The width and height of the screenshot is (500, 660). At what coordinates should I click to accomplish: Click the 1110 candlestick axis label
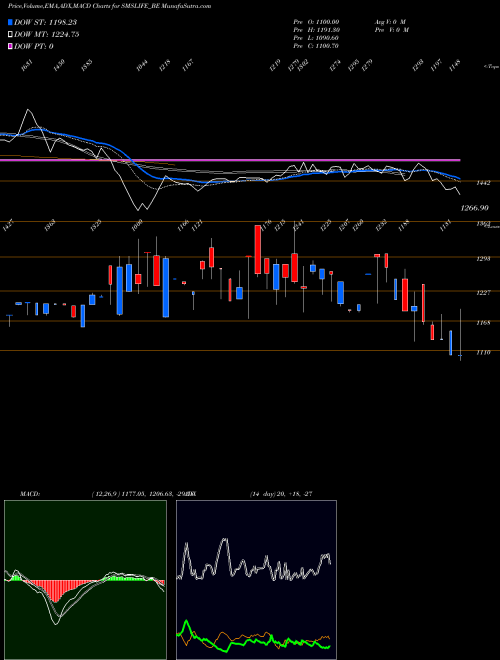click(483, 352)
